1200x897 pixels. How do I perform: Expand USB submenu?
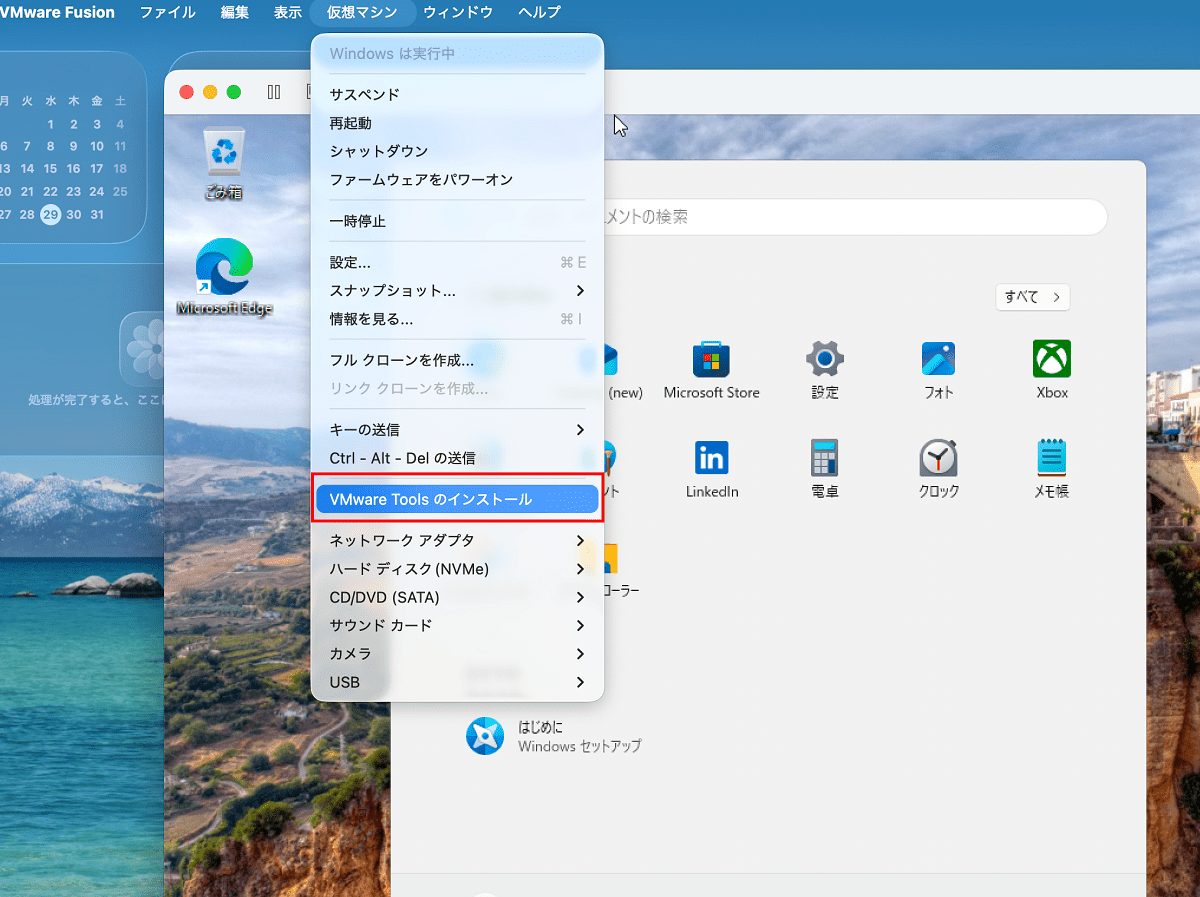pyautogui.click(x=458, y=682)
